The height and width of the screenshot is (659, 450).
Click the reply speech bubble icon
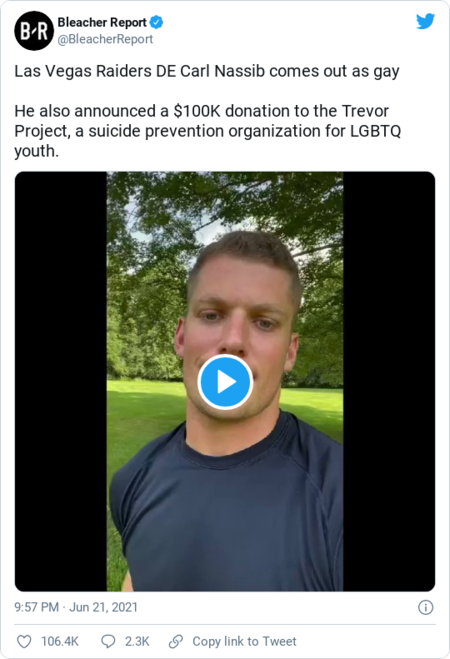108,641
